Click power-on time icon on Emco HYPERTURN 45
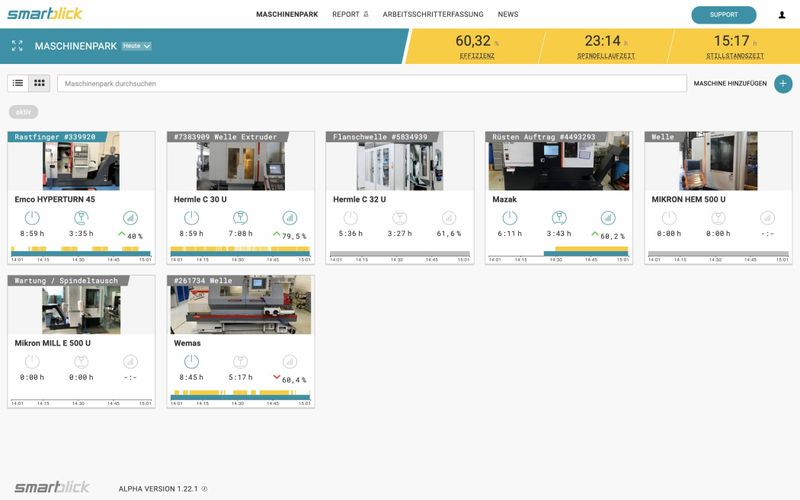The image size is (800, 500). click(31, 218)
